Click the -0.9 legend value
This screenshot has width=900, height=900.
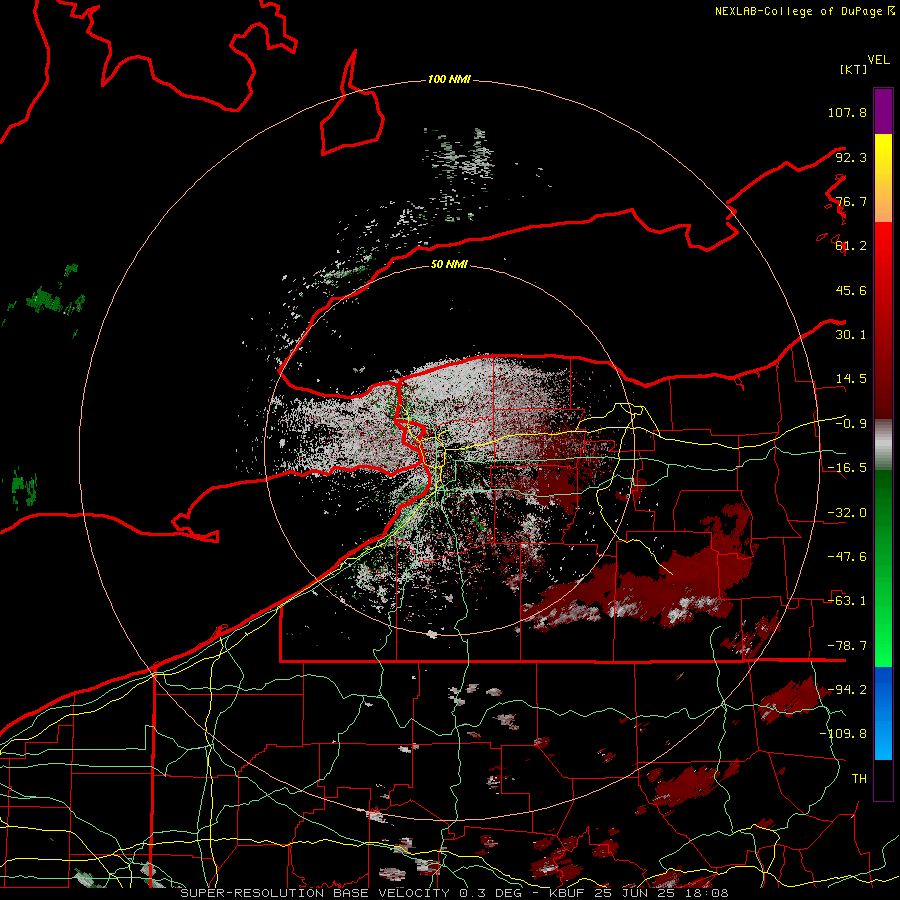pos(851,424)
